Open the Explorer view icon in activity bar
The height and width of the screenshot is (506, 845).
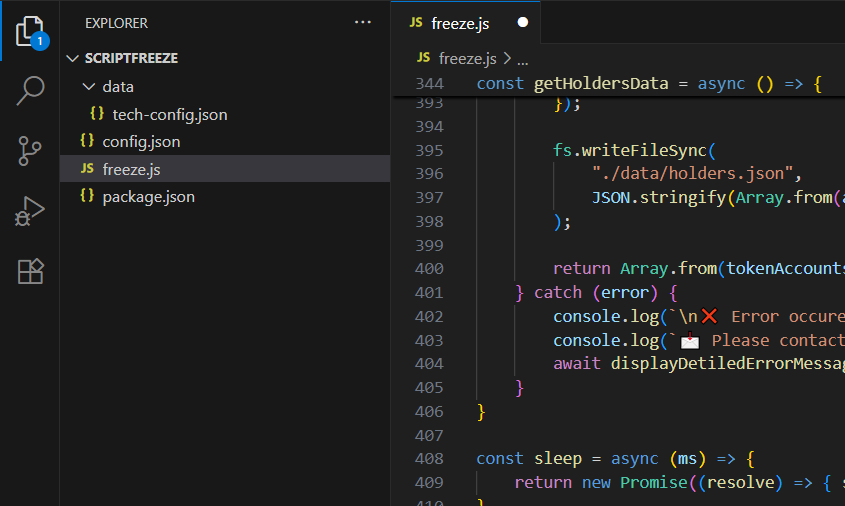click(30, 31)
